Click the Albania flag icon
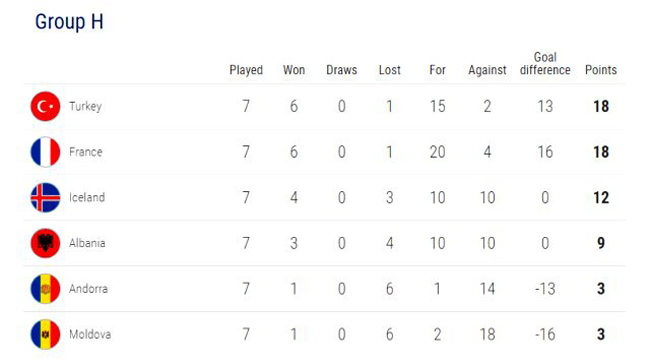The image size is (650, 364). click(x=45, y=243)
